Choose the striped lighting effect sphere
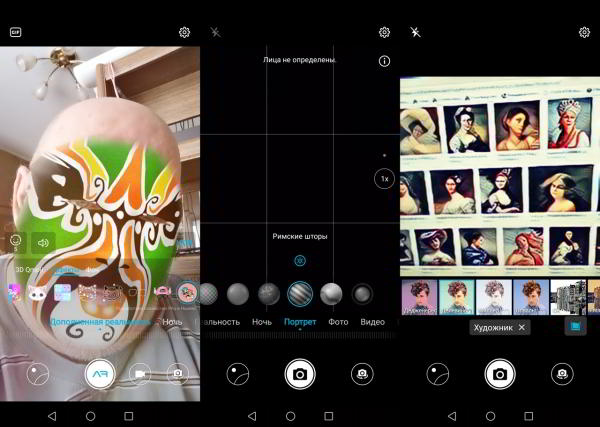The width and height of the screenshot is (600, 427). [x=300, y=293]
